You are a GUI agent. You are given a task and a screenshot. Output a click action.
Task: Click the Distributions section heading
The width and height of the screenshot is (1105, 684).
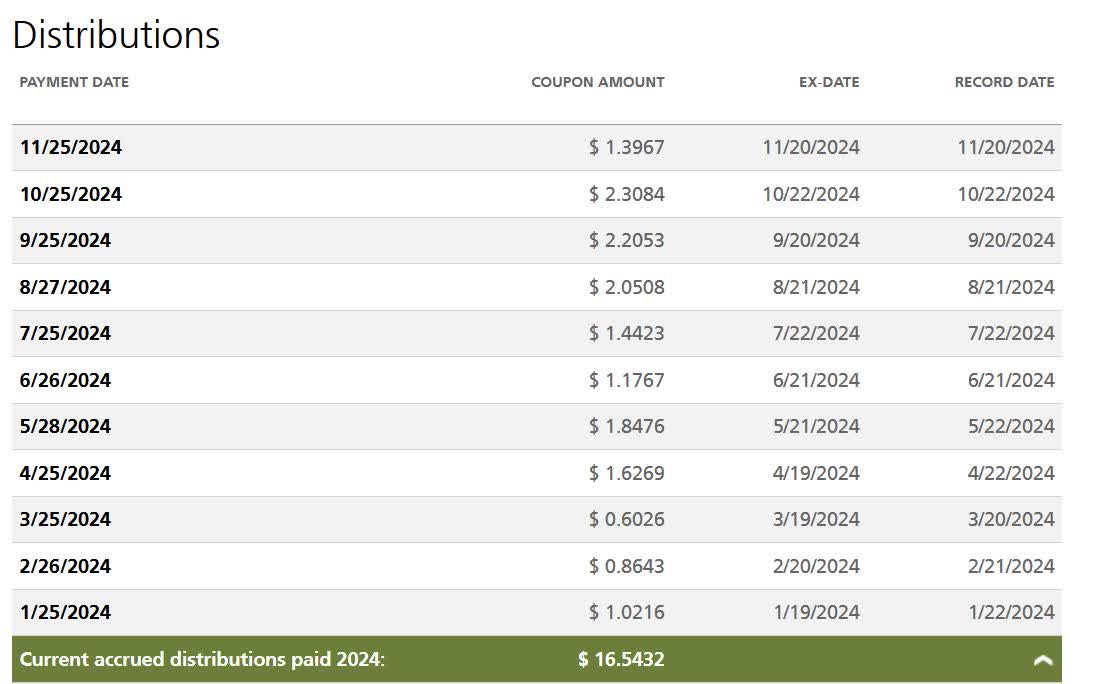coord(116,35)
